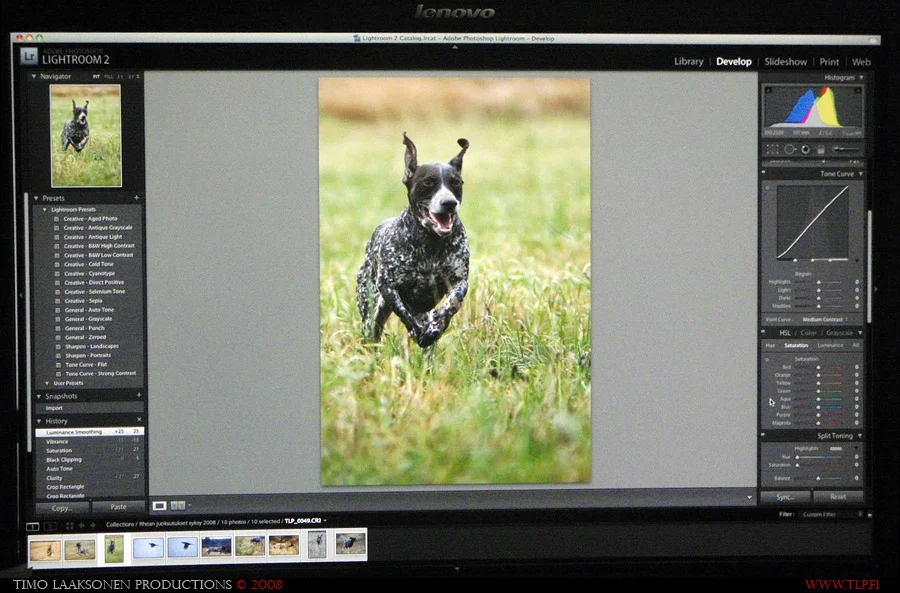900x593 pixels.
Task: Add a new snapshot with plus icon
Action: click(137, 396)
